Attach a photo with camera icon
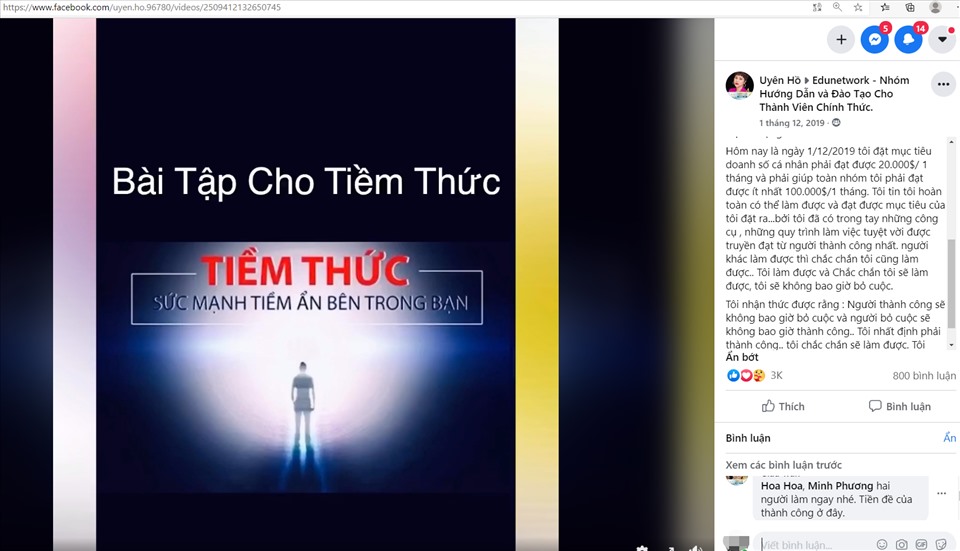This screenshot has width=960, height=551. click(x=901, y=544)
